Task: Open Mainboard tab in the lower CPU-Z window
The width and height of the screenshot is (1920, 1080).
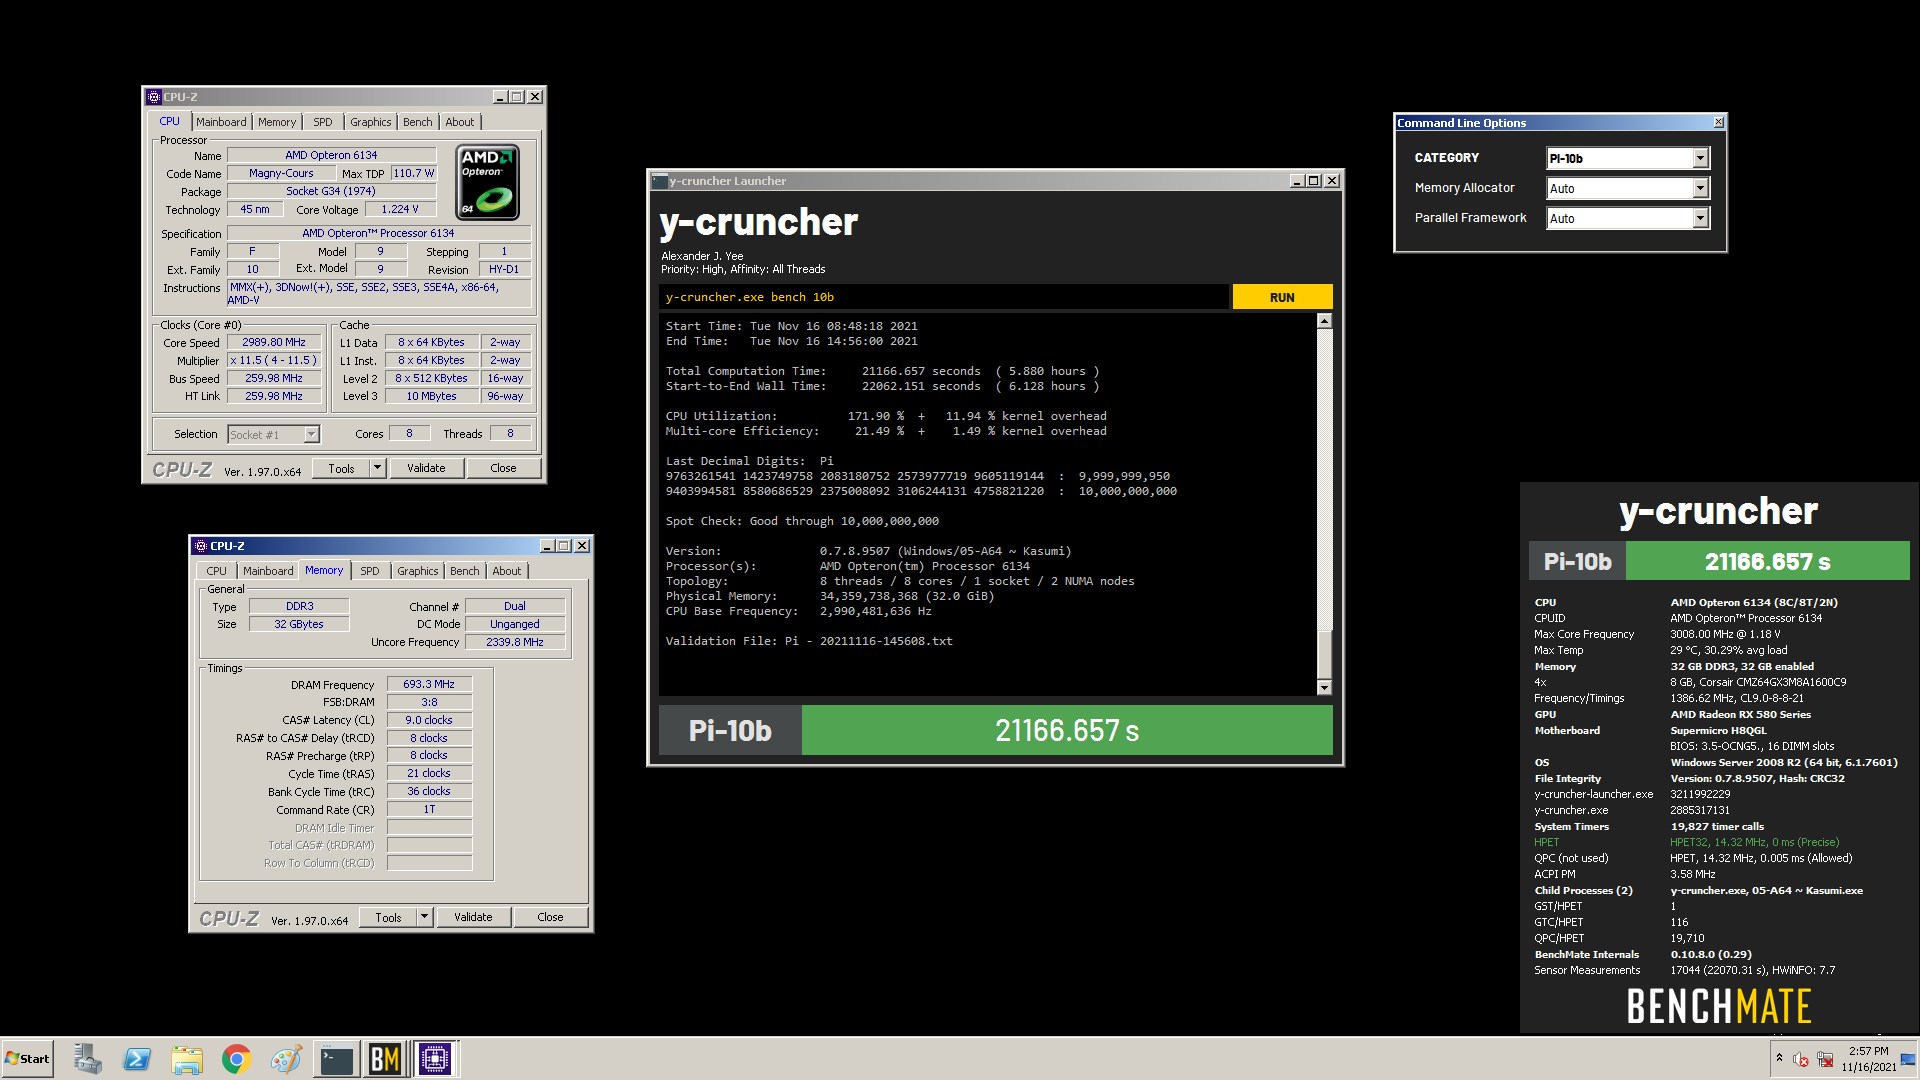Action: [268, 571]
